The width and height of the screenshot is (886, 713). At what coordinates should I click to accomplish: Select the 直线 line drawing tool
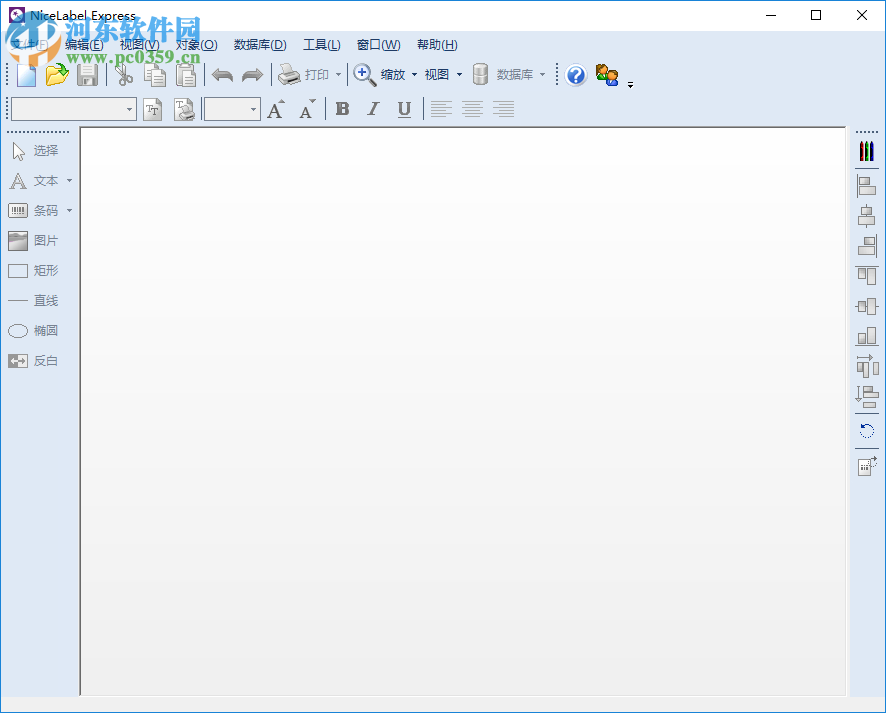(x=40, y=300)
